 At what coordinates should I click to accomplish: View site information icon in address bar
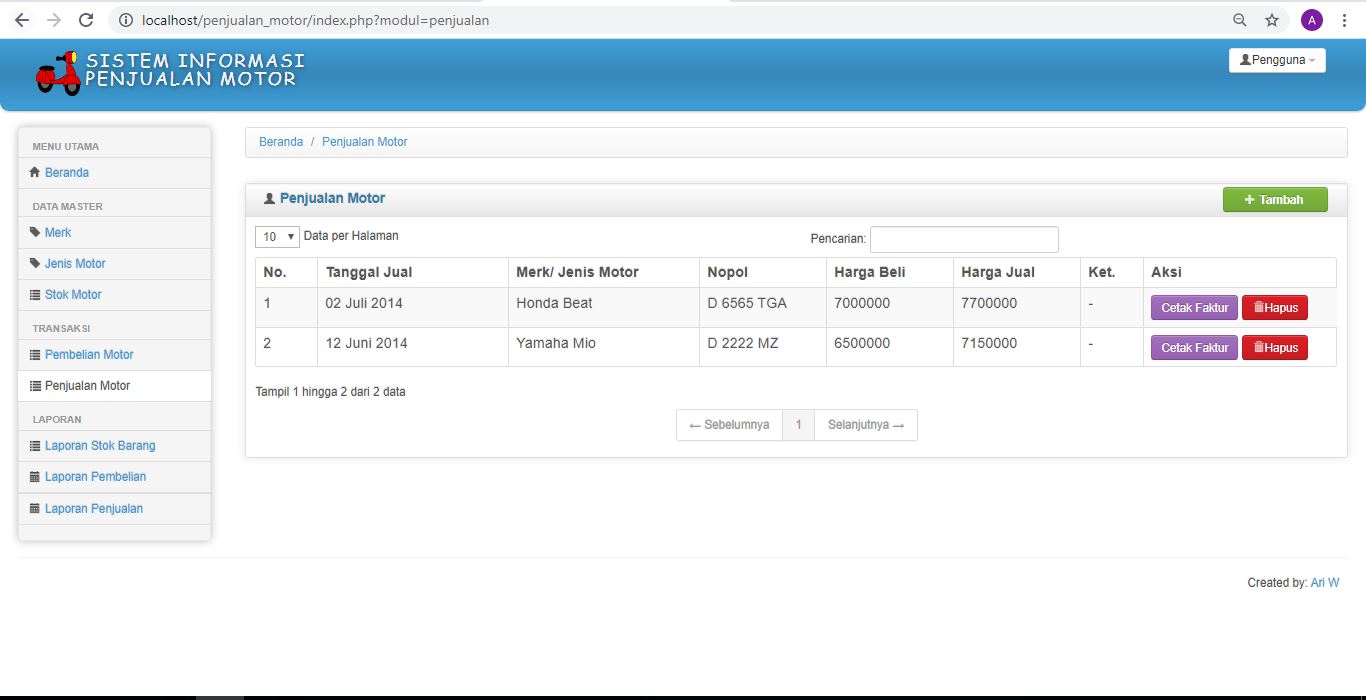click(126, 20)
